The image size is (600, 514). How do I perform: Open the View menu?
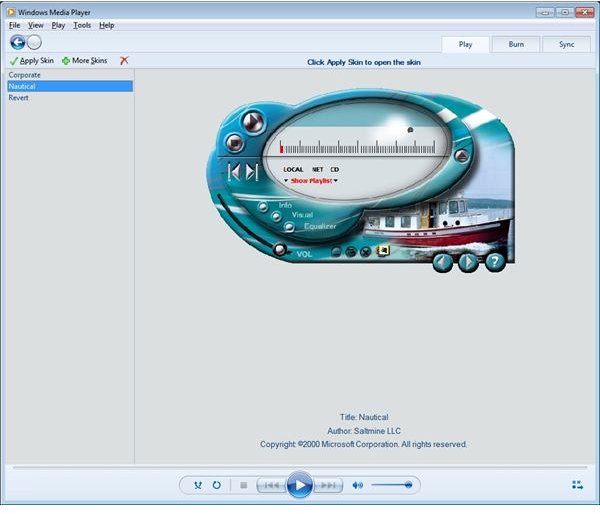pos(36,25)
